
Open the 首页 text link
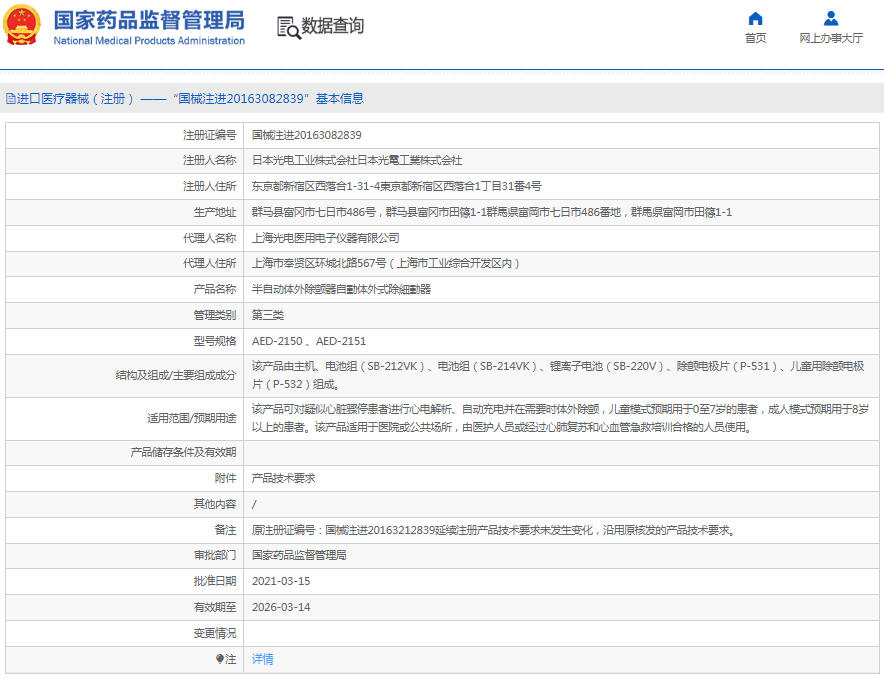(755, 38)
